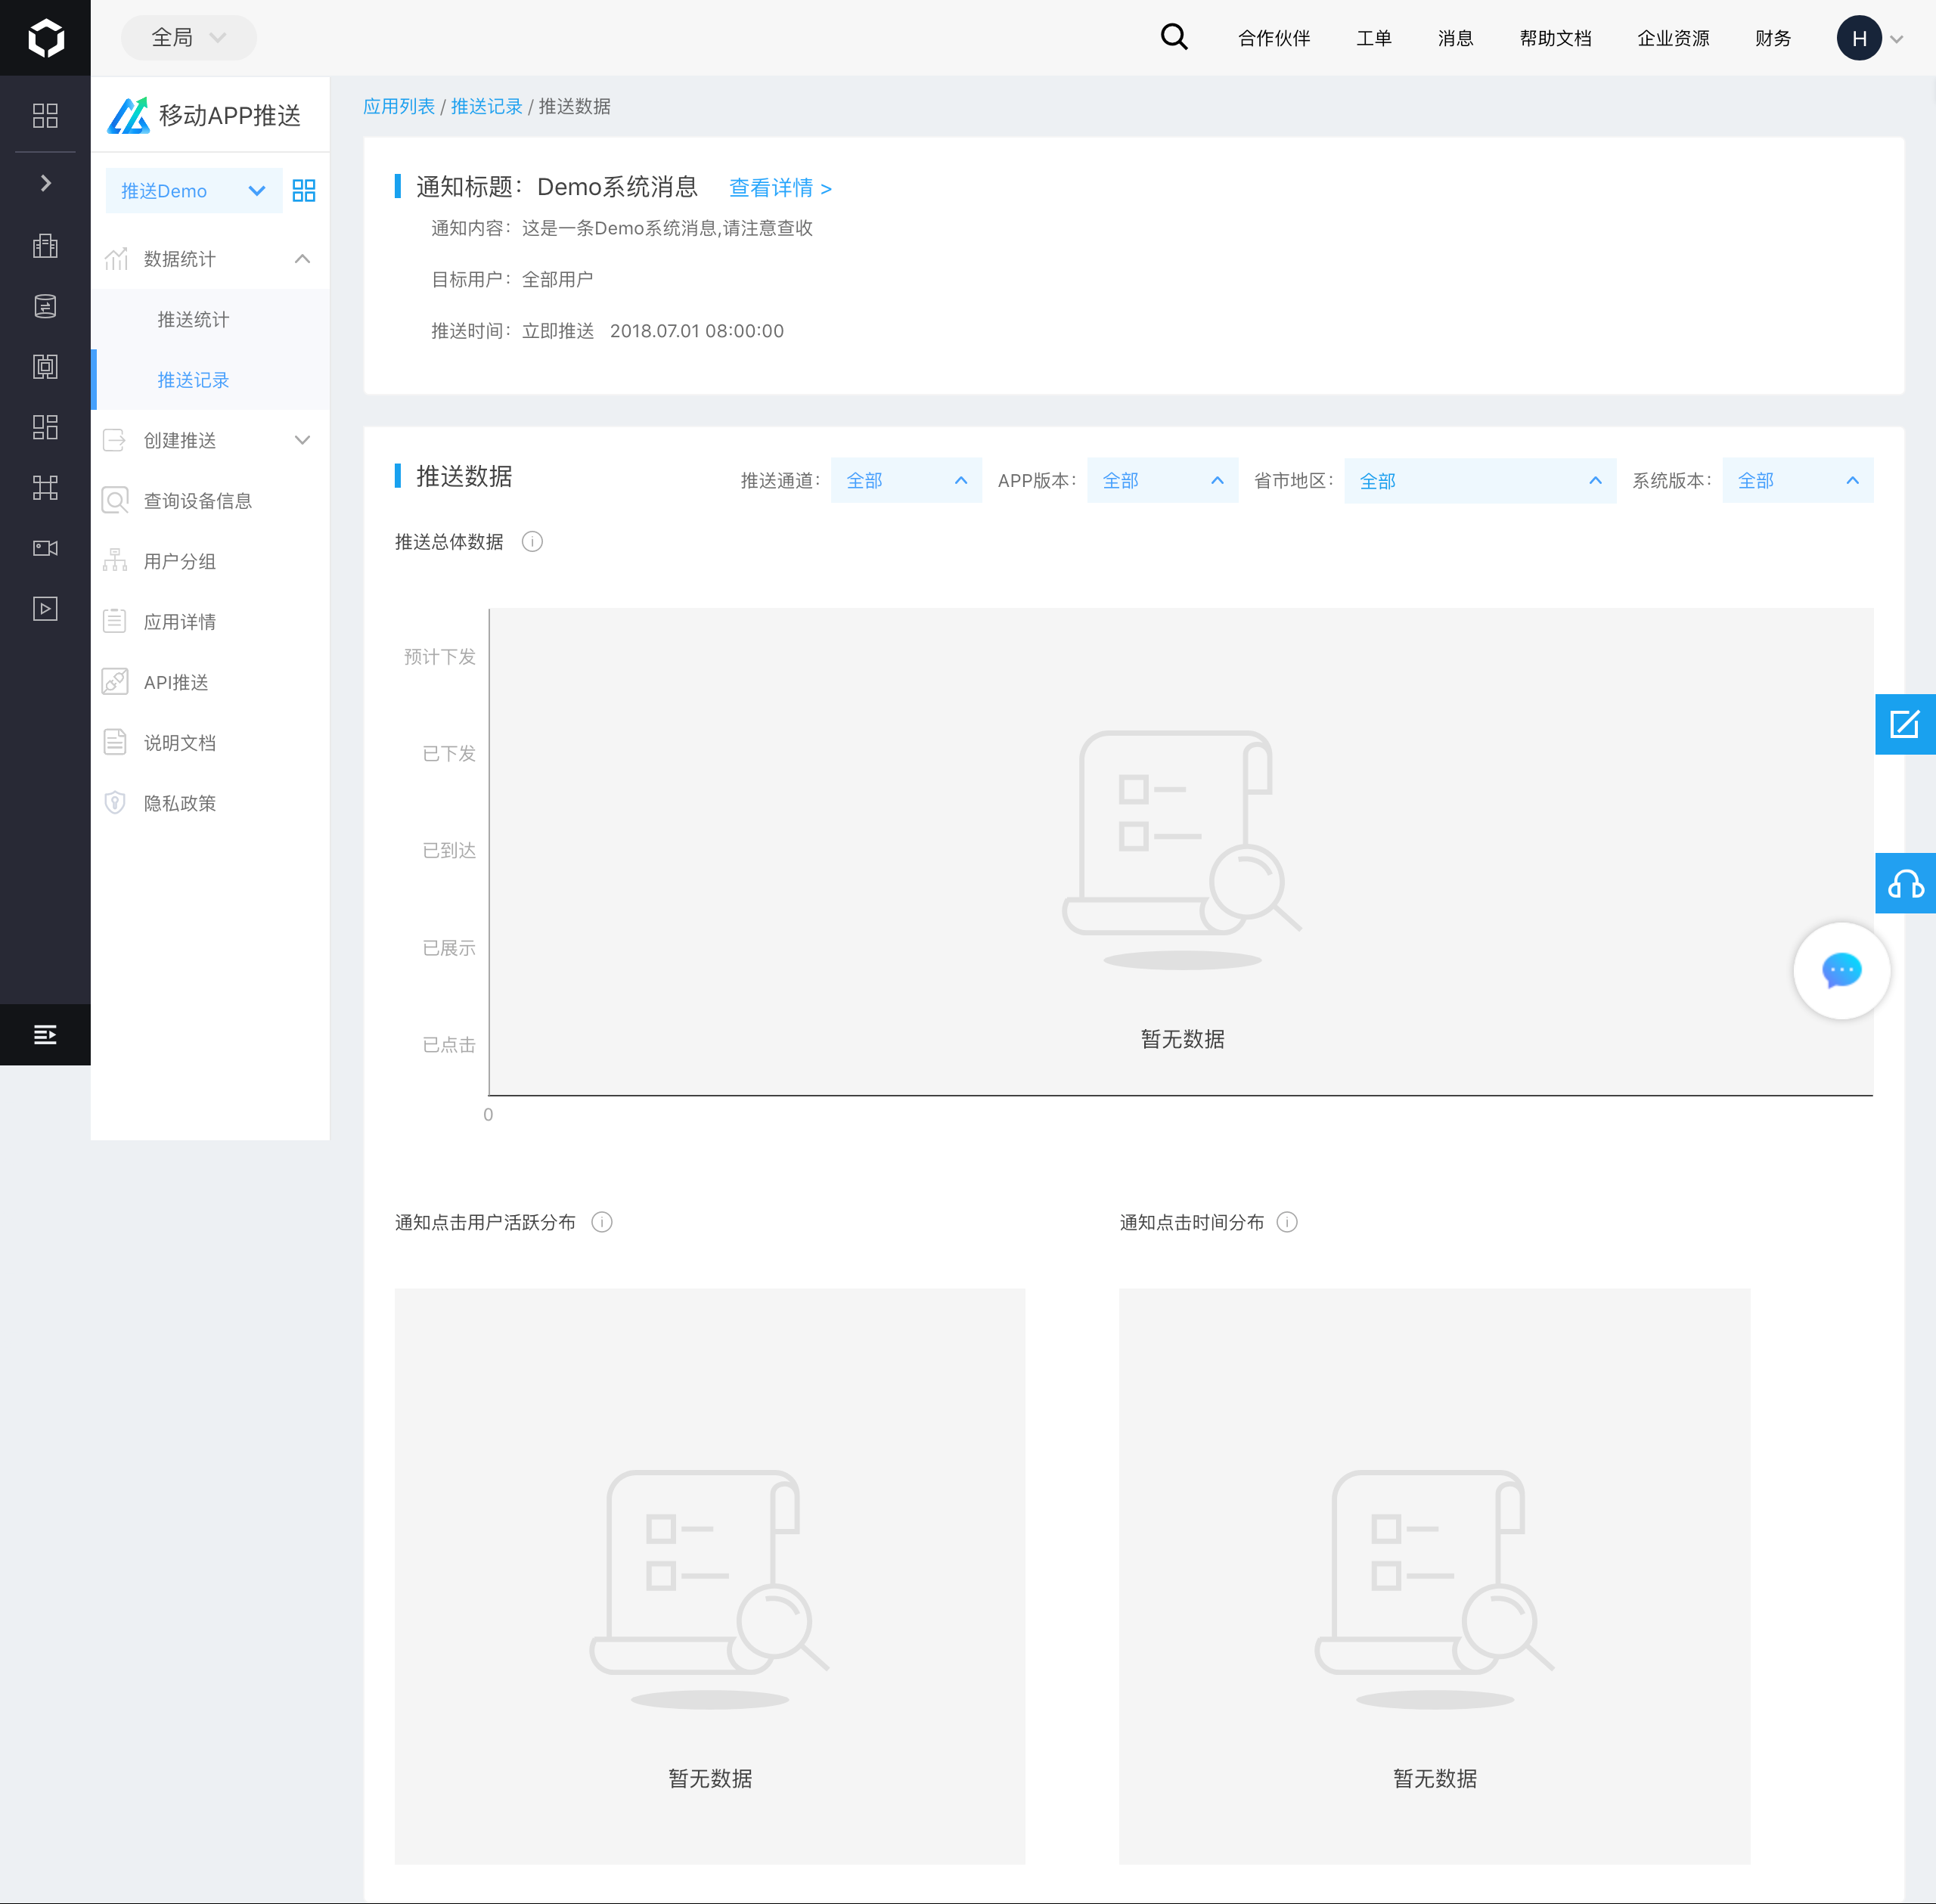Image resolution: width=1936 pixels, height=1904 pixels.
Task: Toggle the sidebar collapse menu icon
Action: click(45, 1035)
